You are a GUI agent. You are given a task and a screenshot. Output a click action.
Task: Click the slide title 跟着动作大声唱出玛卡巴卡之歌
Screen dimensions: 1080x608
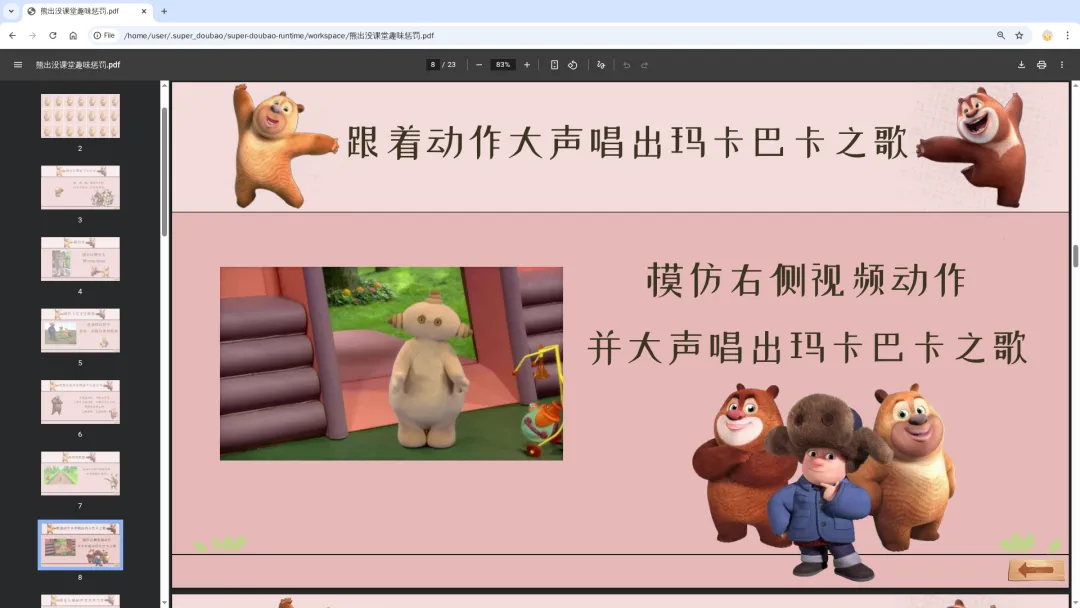[x=627, y=143]
